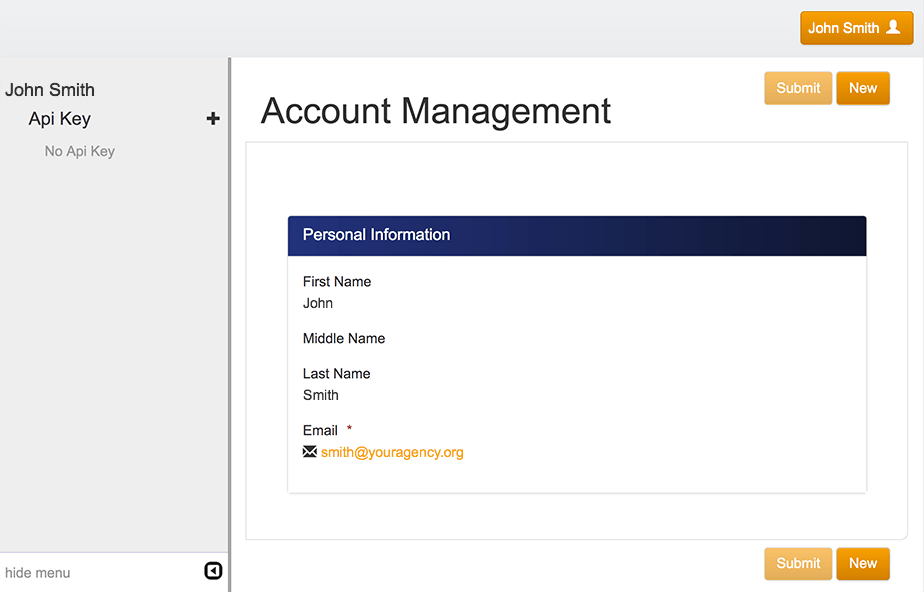Click the Middle Name field label
924x592 pixels.
344,339
